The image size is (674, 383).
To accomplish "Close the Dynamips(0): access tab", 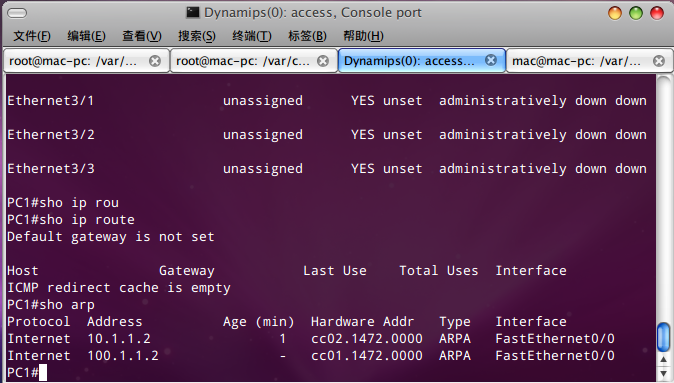I will coord(491,60).
